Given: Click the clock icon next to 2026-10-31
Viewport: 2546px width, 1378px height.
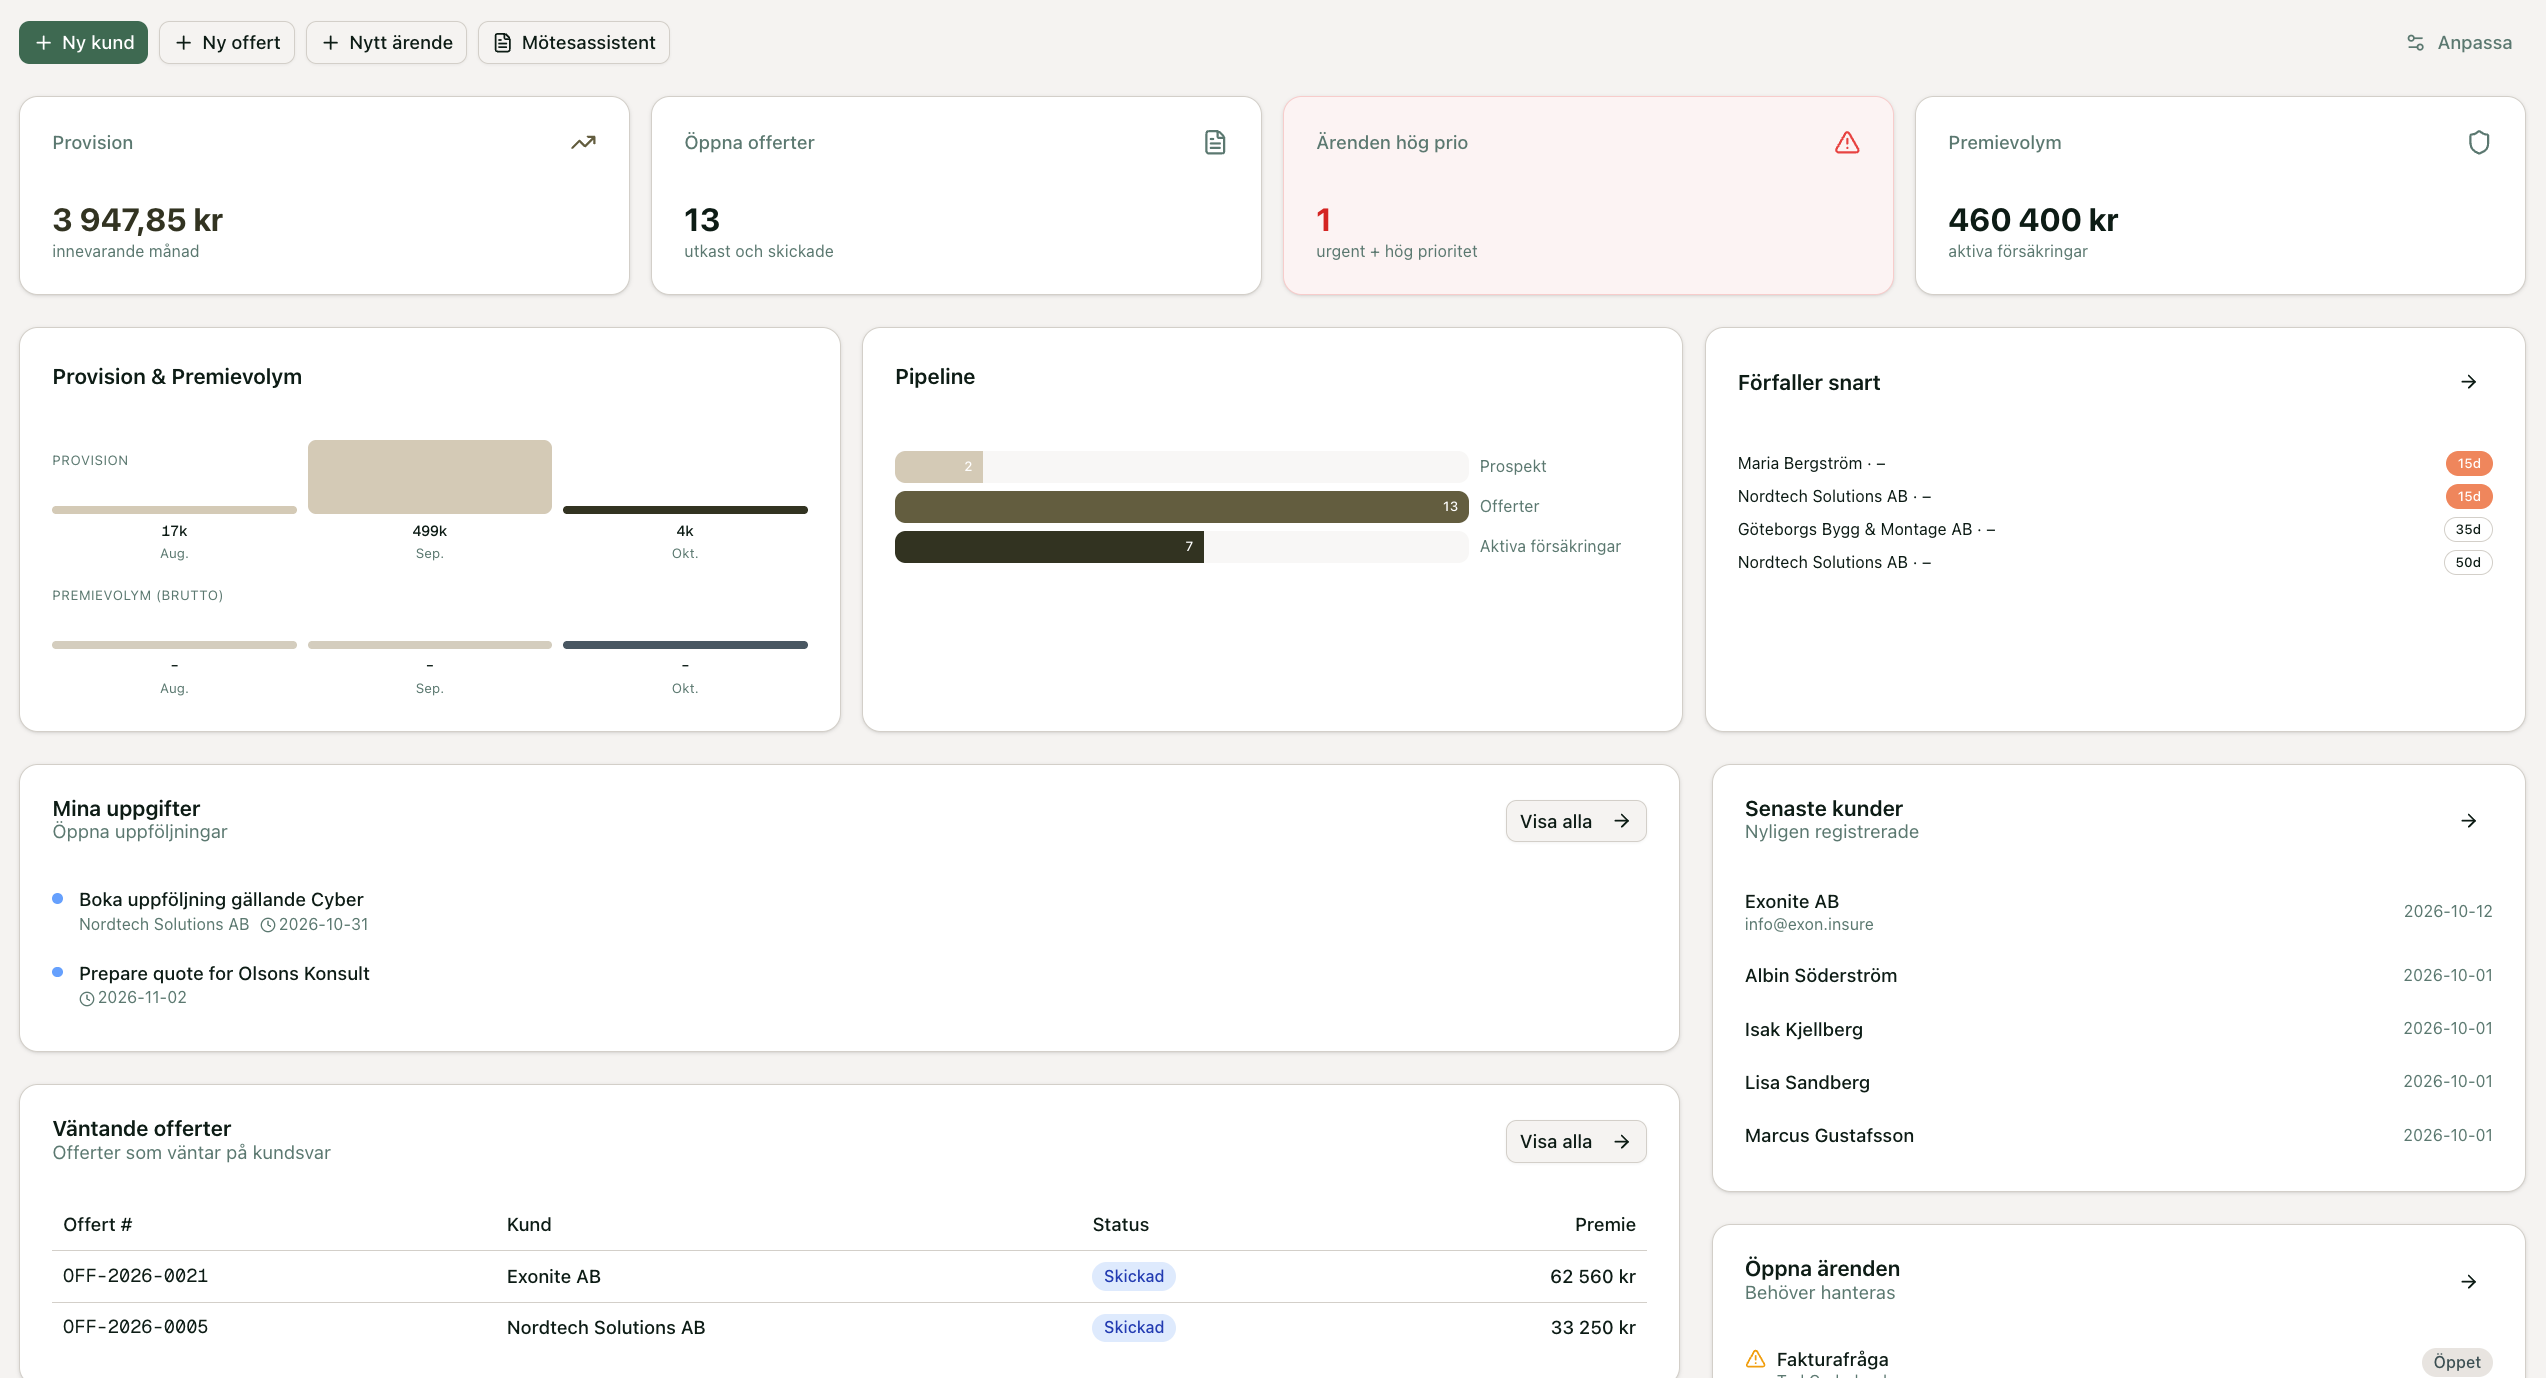Looking at the screenshot, I should coord(268,925).
